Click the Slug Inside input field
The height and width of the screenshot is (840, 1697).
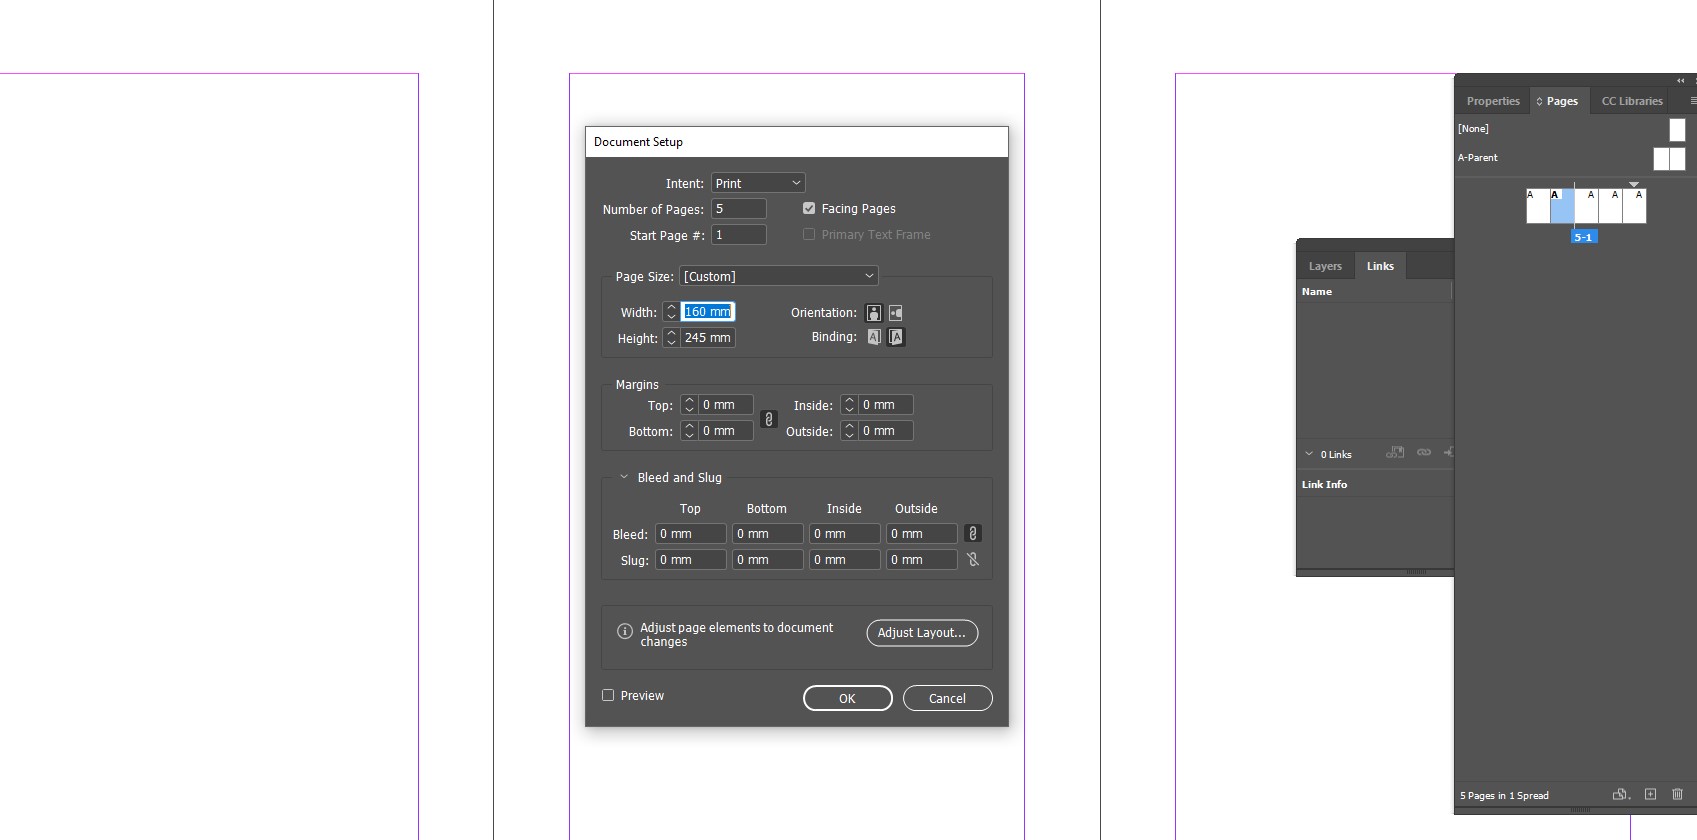(x=845, y=560)
